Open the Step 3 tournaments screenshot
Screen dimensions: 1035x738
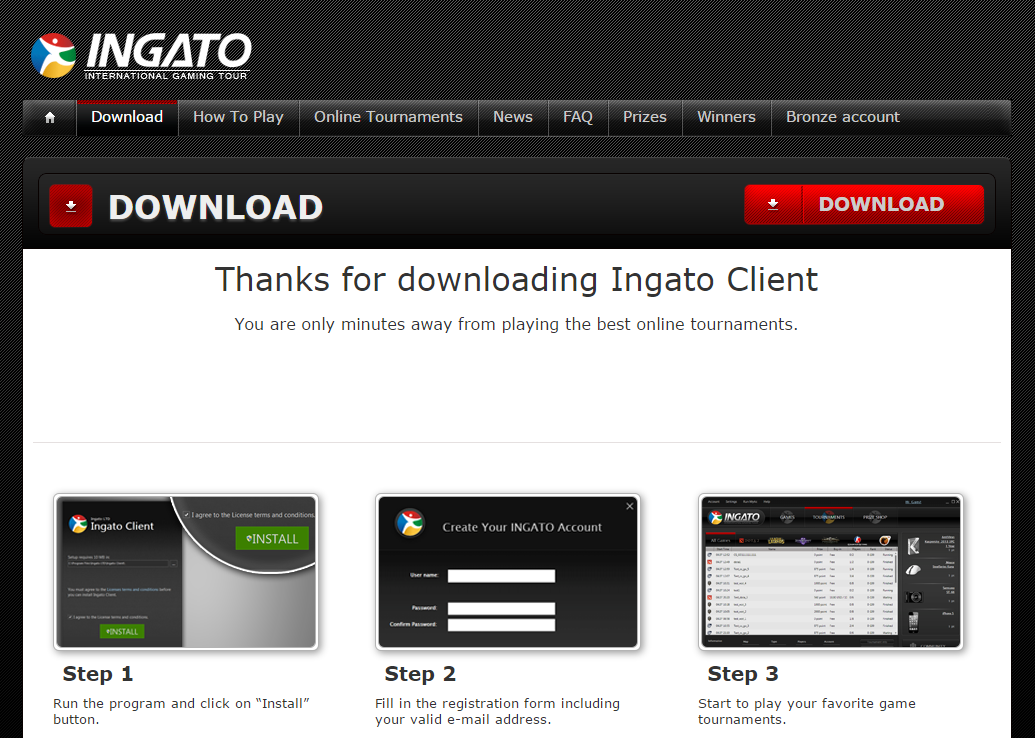point(831,572)
